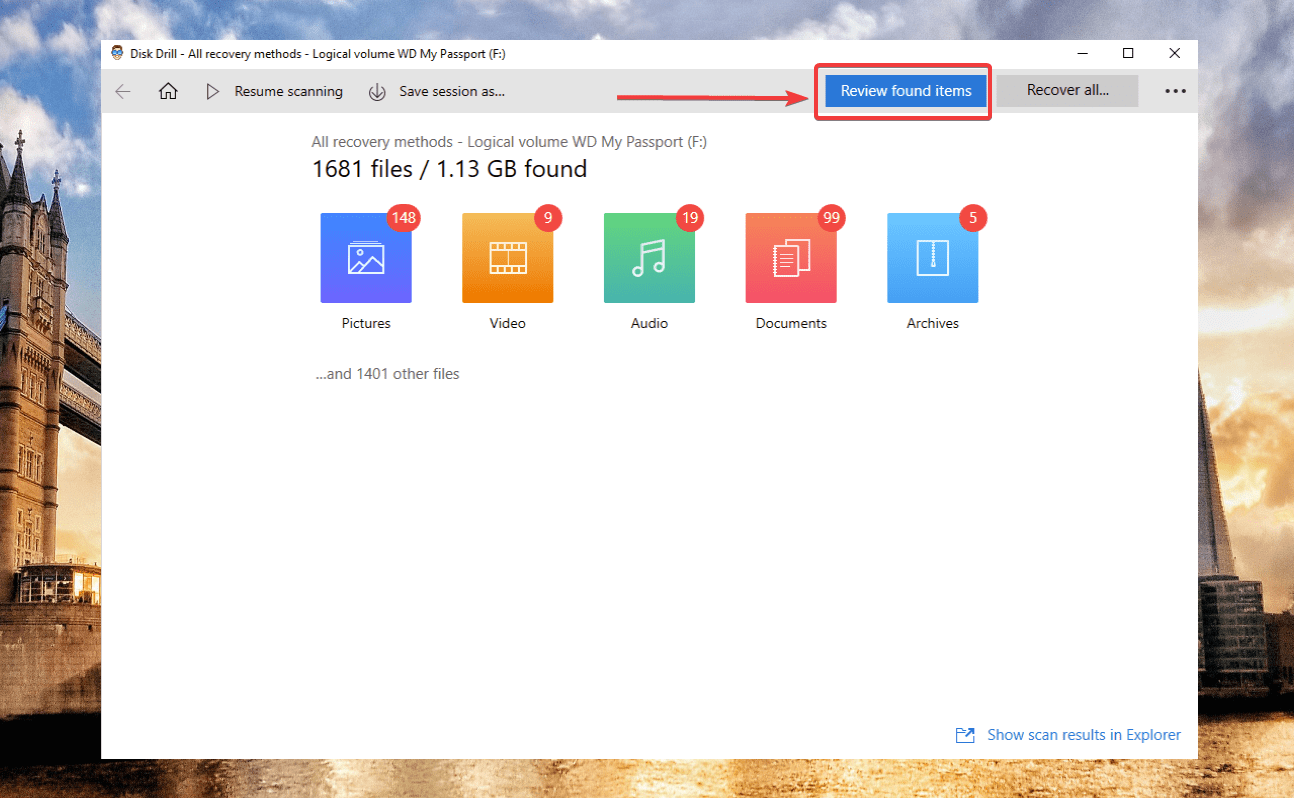The height and width of the screenshot is (798, 1294).
Task: Click the Recover all... button
Action: [1067, 90]
